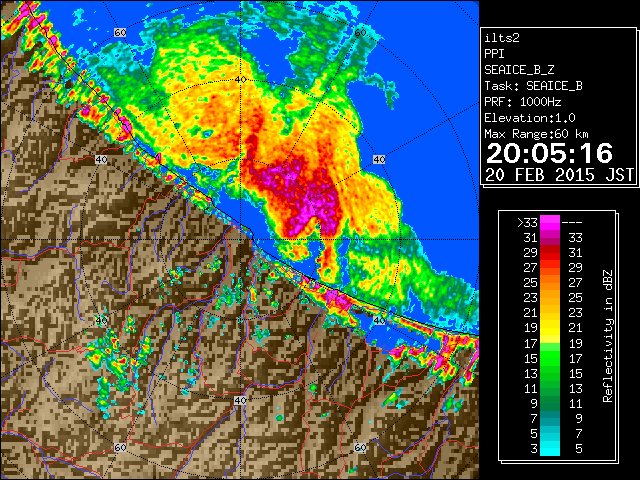640x480 pixels.
Task: Click the lowest legend value "3"
Action: pos(534,449)
